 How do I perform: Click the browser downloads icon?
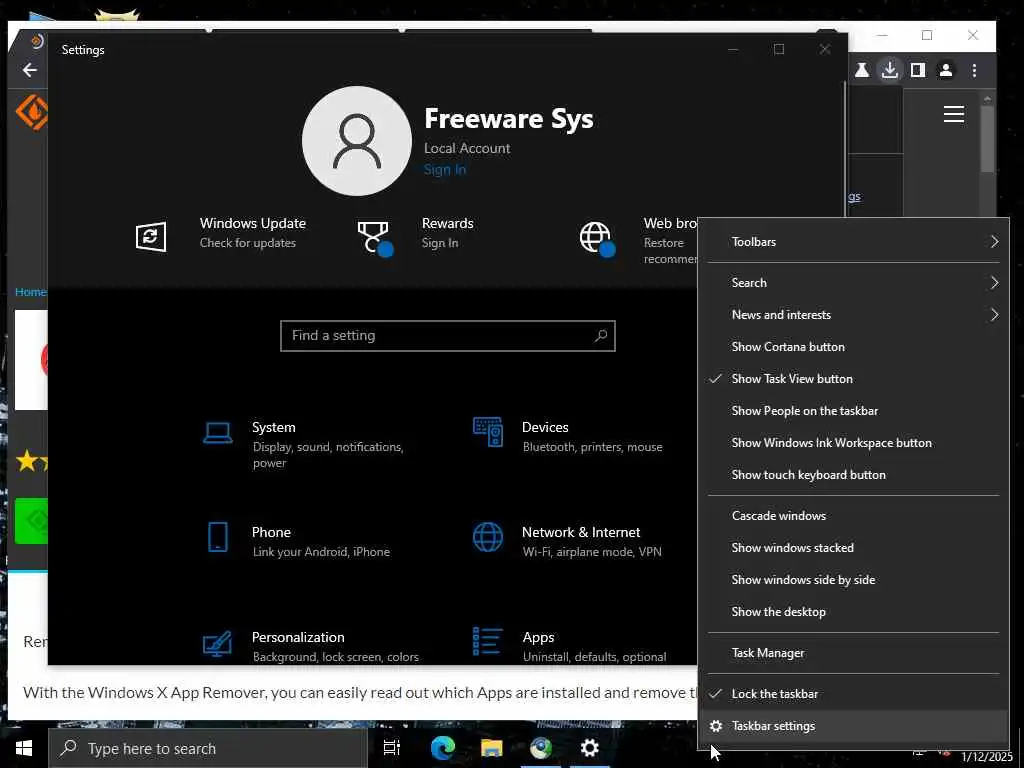(x=889, y=70)
